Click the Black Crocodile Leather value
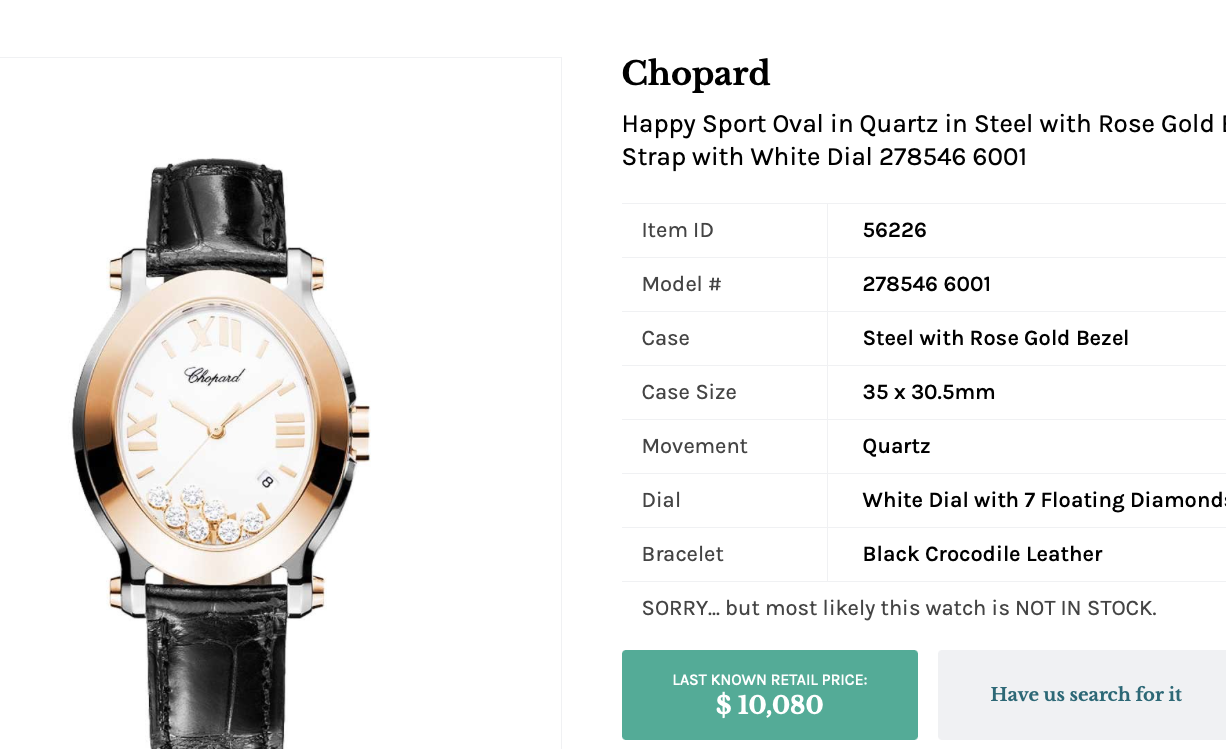The image size is (1226, 749). tap(982, 554)
